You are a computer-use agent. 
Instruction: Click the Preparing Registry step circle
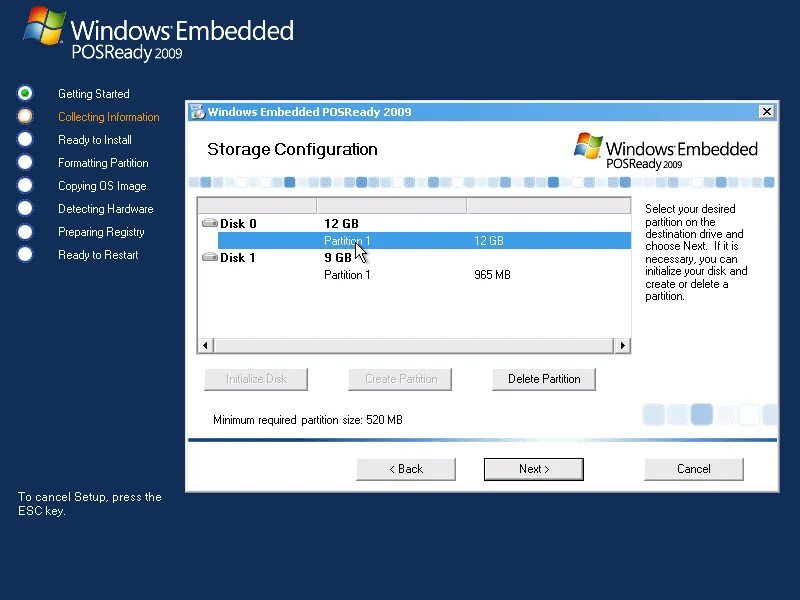(x=25, y=232)
